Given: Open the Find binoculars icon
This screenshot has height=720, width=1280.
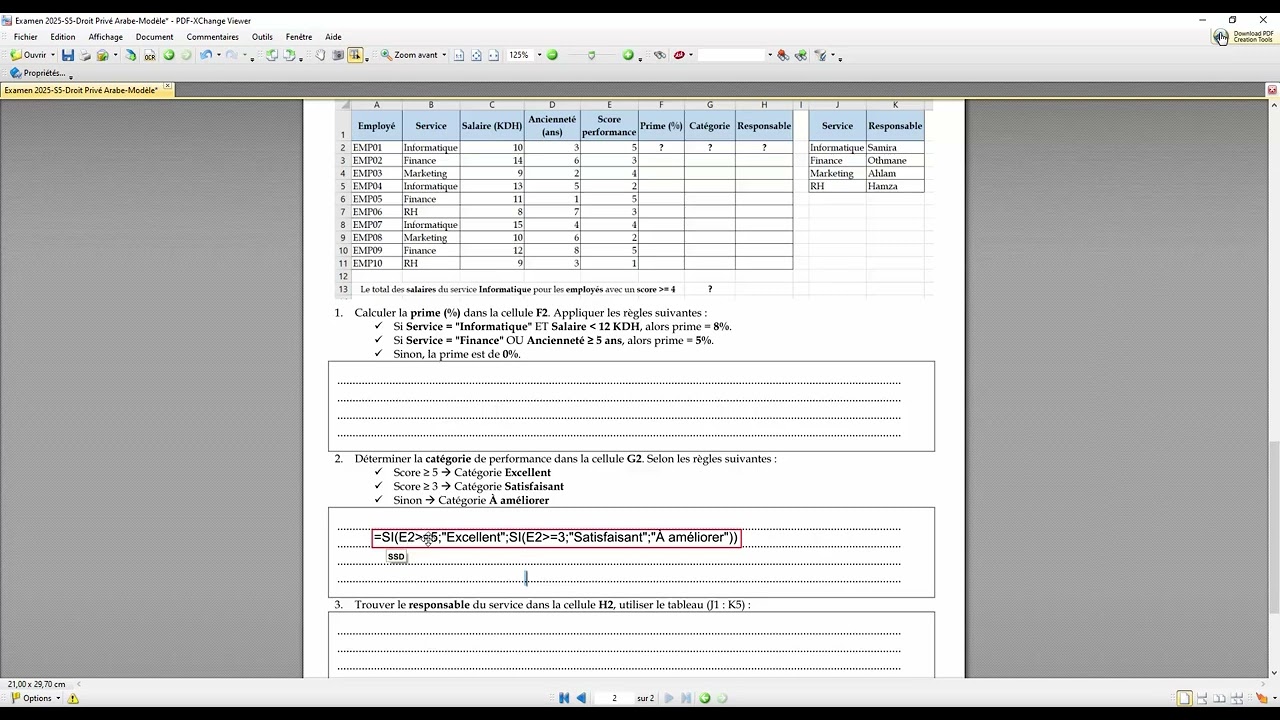Looking at the screenshot, I should (660, 55).
